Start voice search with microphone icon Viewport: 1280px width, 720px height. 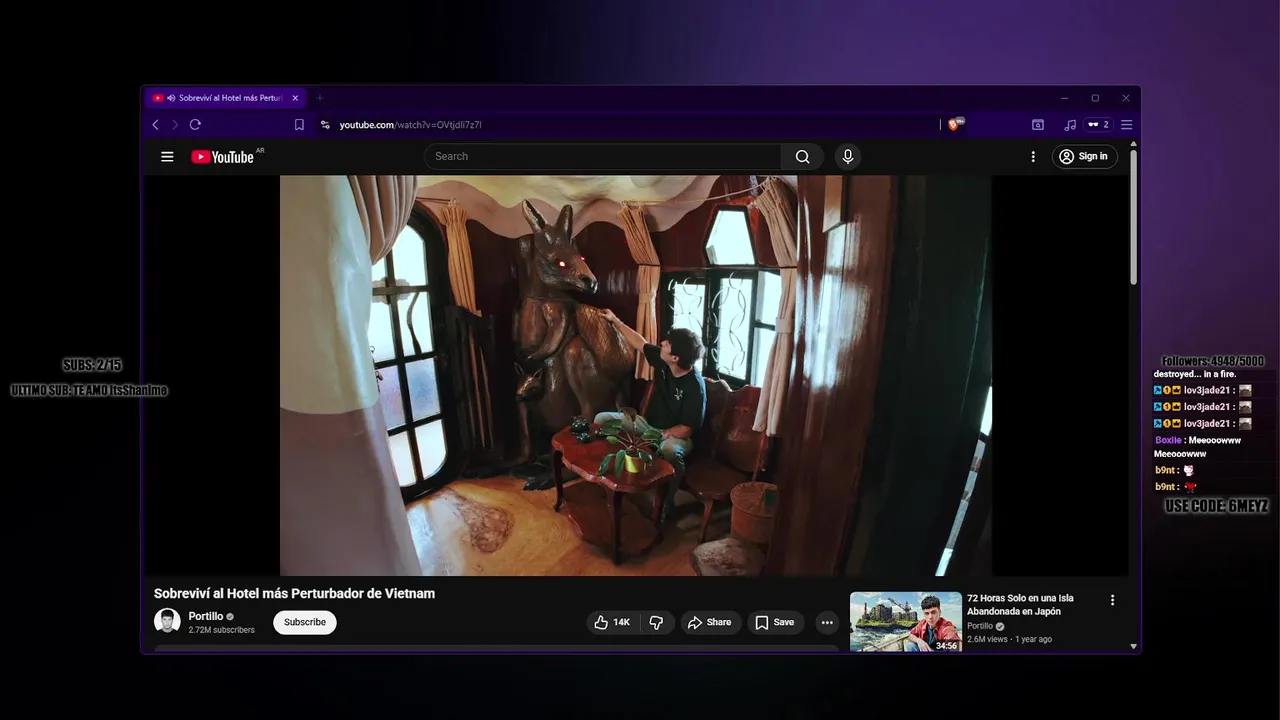[x=848, y=157]
